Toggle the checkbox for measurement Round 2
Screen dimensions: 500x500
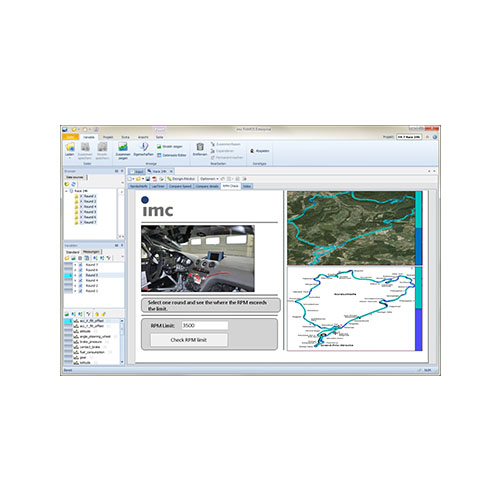tap(80, 286)
